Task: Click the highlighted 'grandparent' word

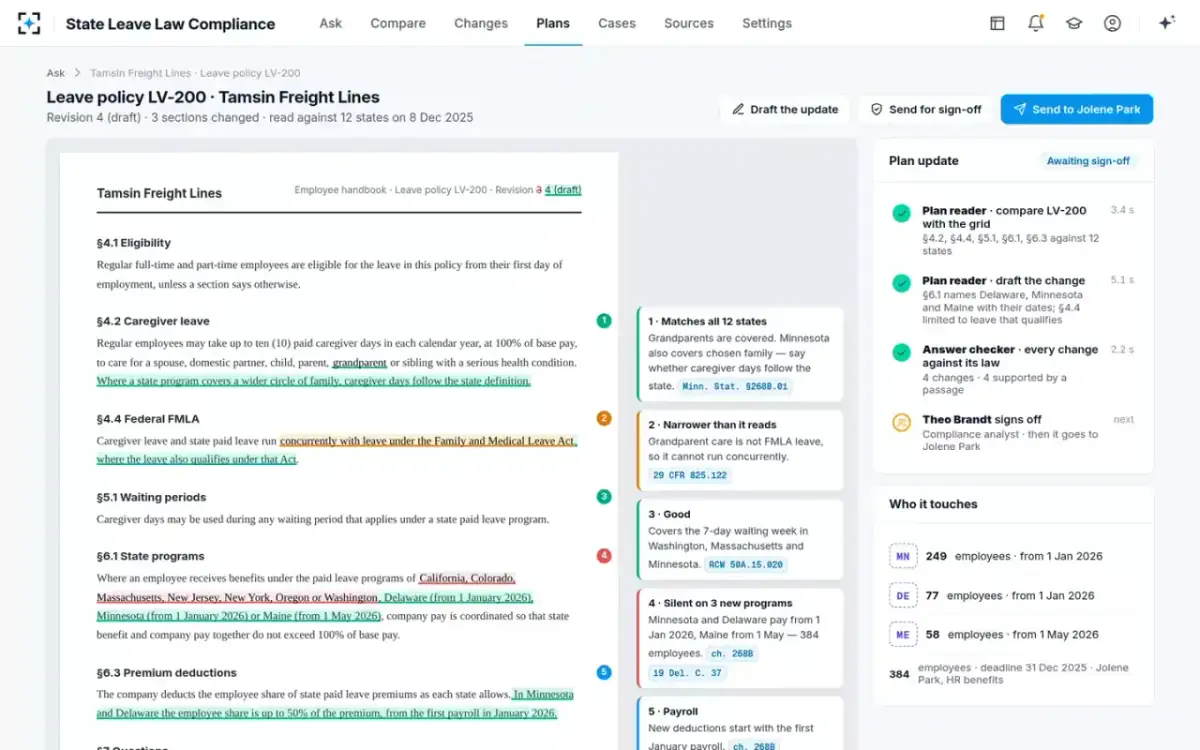Action: point(359,362)
